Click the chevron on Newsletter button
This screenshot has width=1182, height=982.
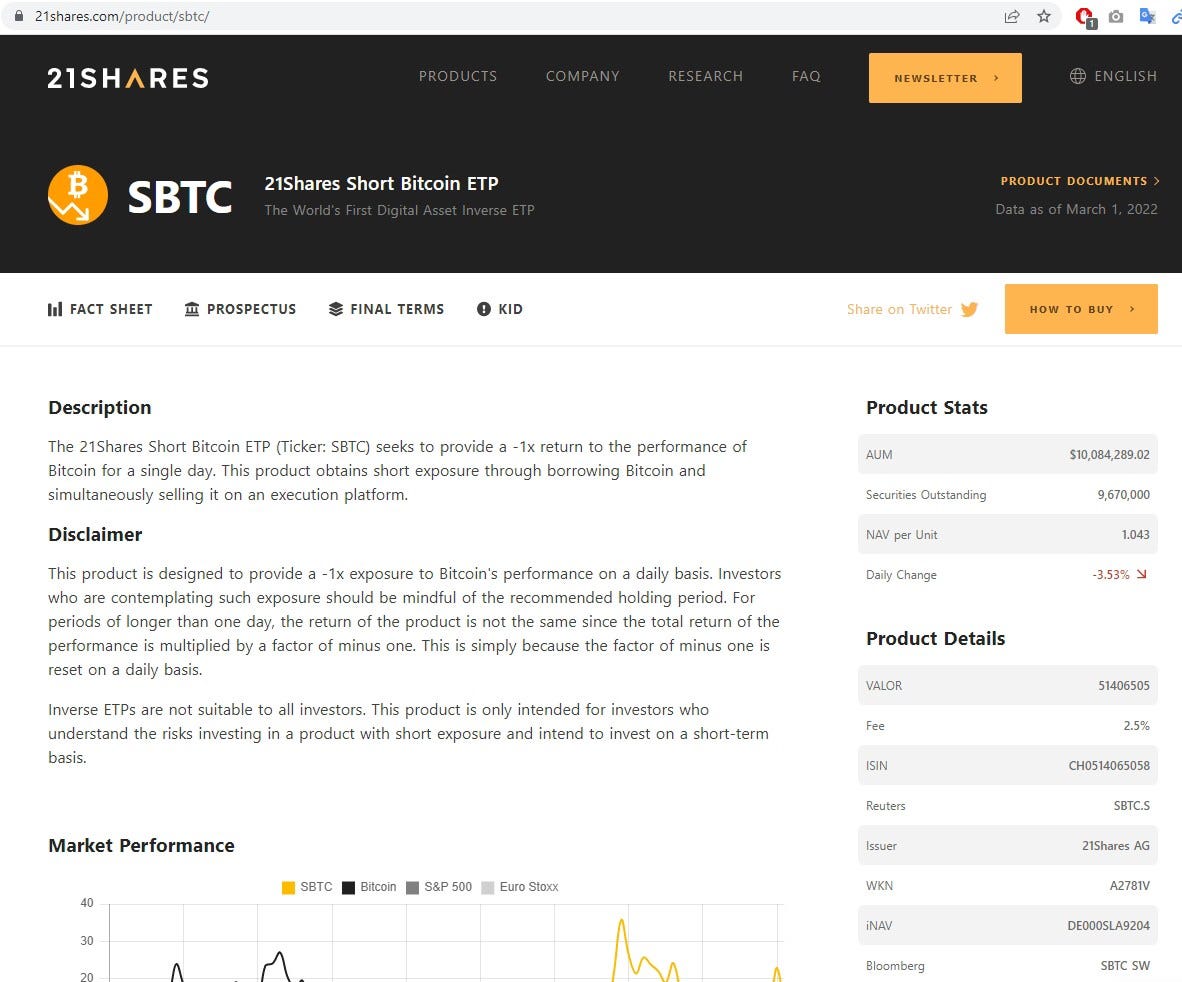pyautogui.click(x=996, y=78)
